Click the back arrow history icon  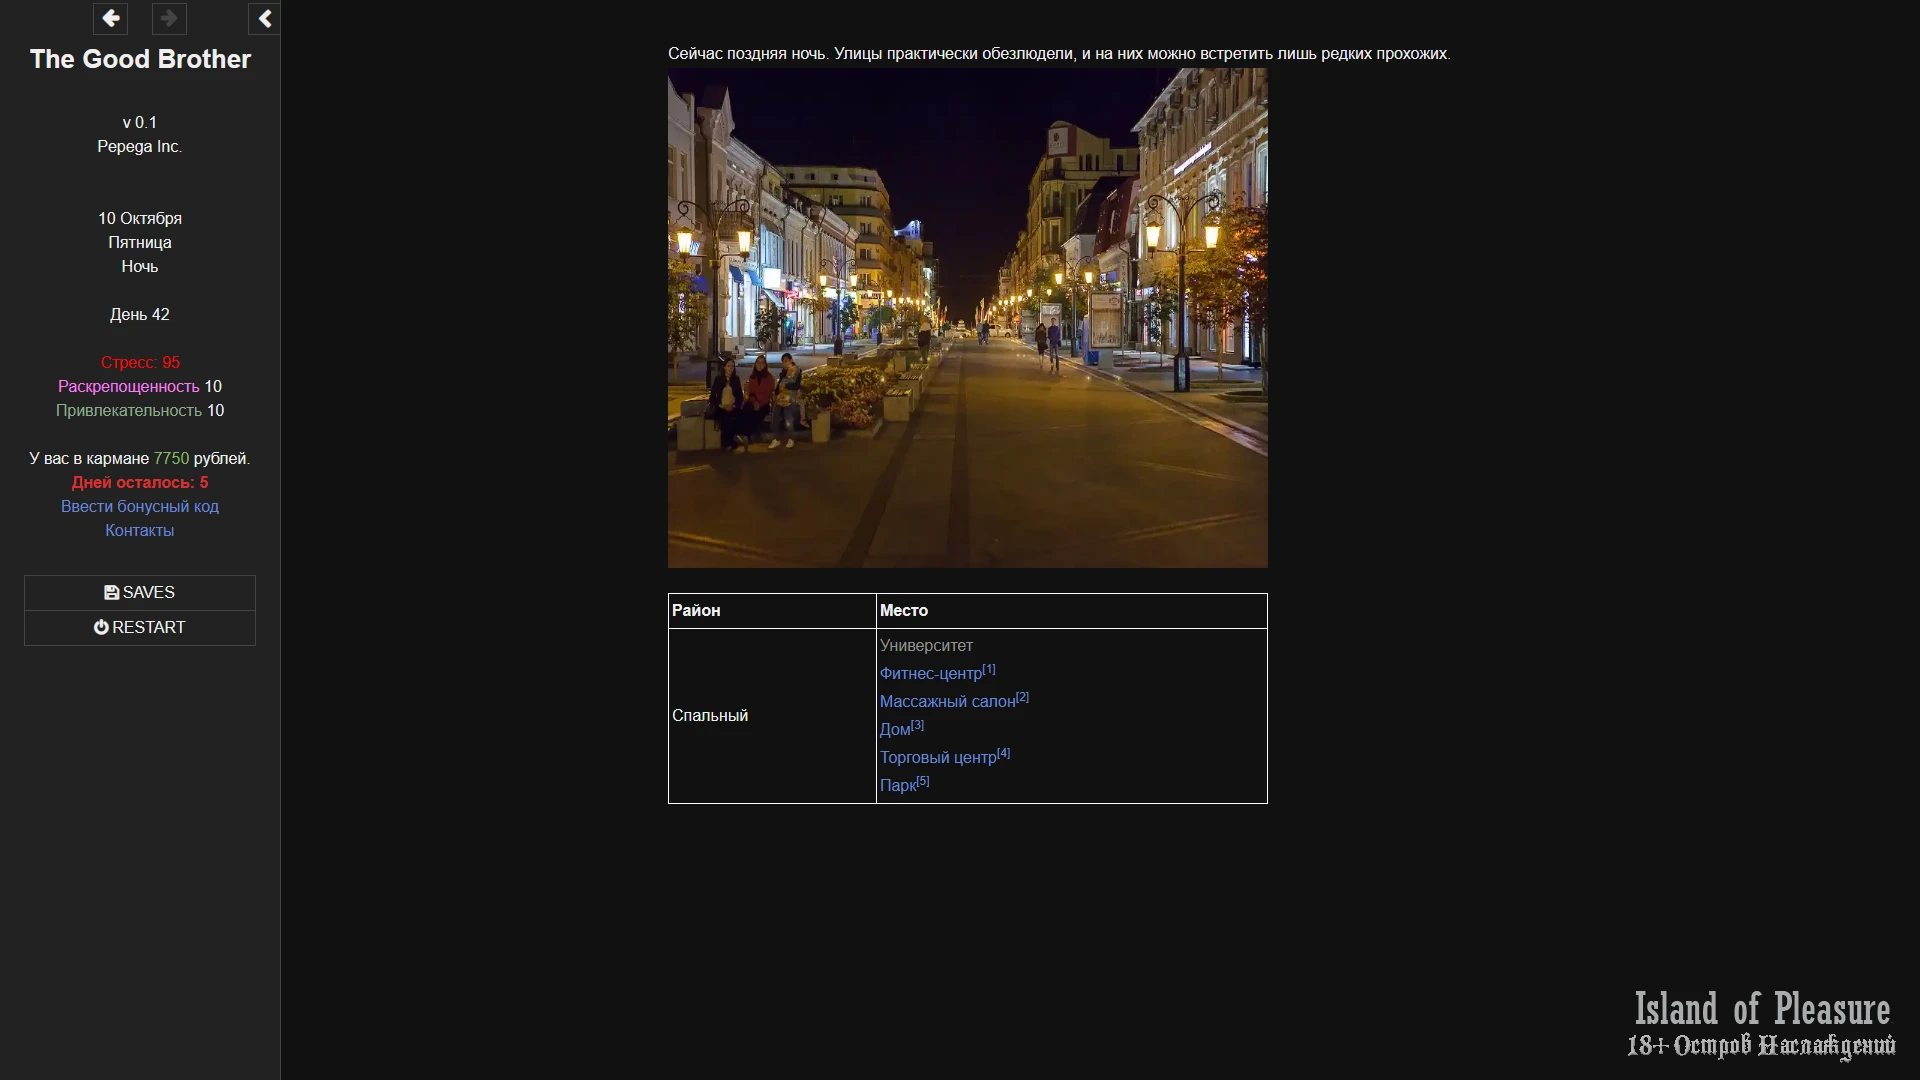tap(110, 18)
